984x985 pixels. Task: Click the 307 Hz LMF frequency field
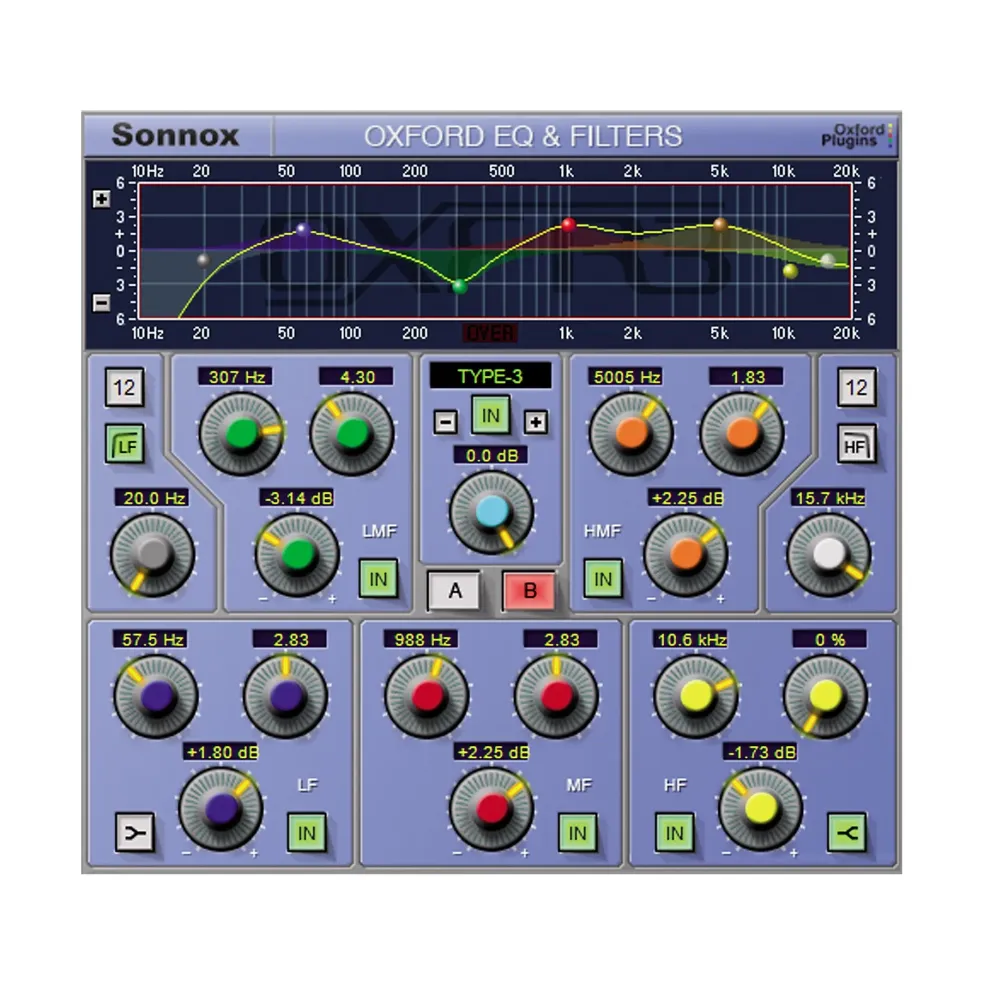tap(236, 377)
